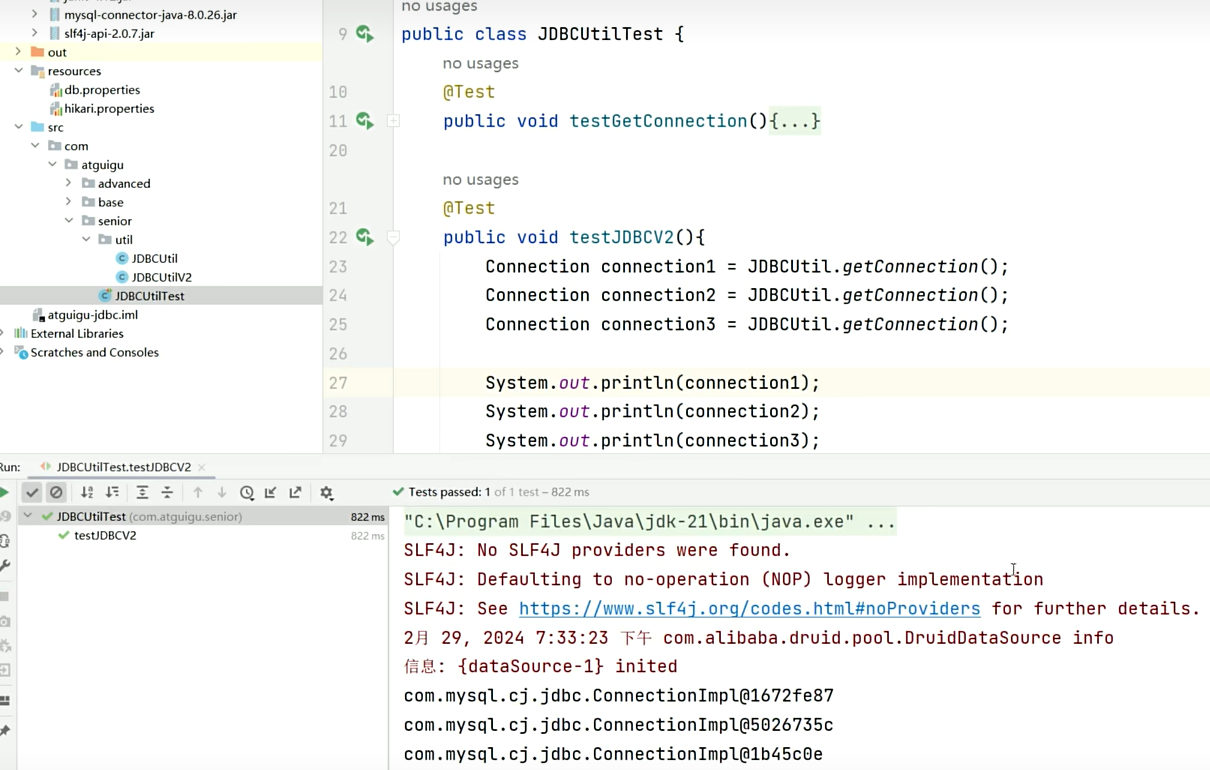
Task: Pin the Run tab with pin icon
Action: tap(5, 731)
